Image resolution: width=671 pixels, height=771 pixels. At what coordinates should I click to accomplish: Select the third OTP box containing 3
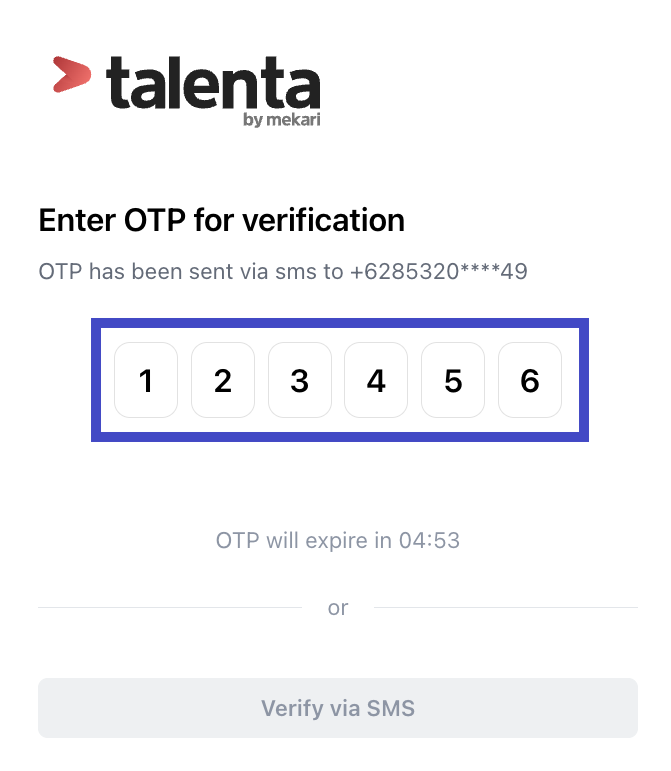coord(300,380)
